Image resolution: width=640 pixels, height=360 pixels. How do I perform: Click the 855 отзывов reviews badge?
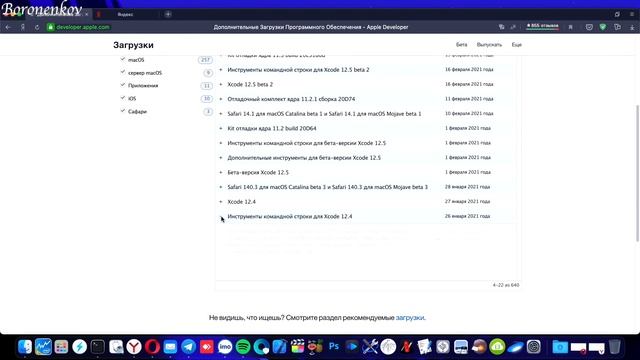coord(542,27)
